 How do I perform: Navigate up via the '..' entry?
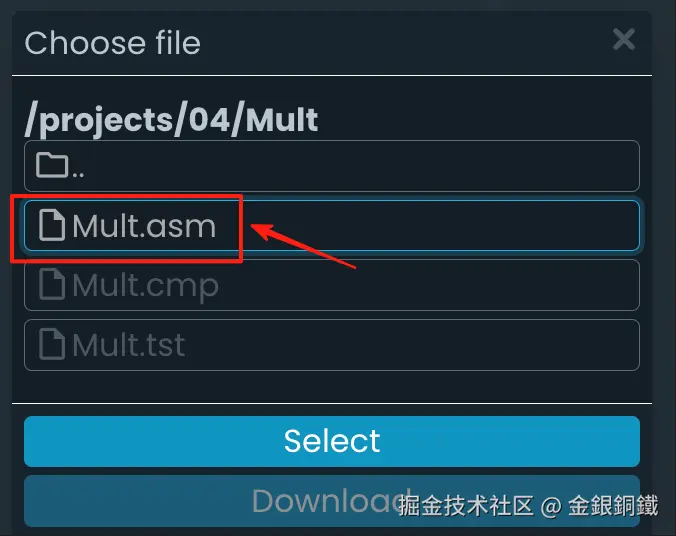tap(332, 166)
